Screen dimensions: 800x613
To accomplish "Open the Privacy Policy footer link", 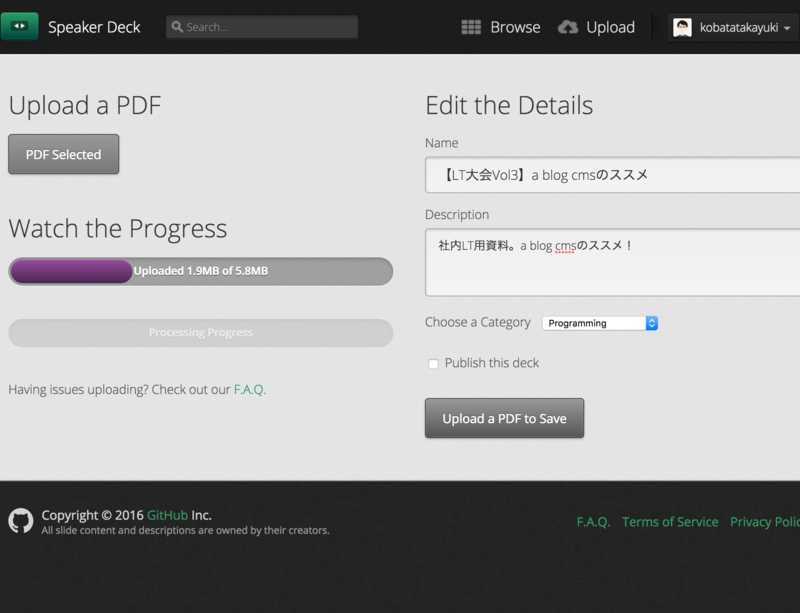I will point(765,522).
